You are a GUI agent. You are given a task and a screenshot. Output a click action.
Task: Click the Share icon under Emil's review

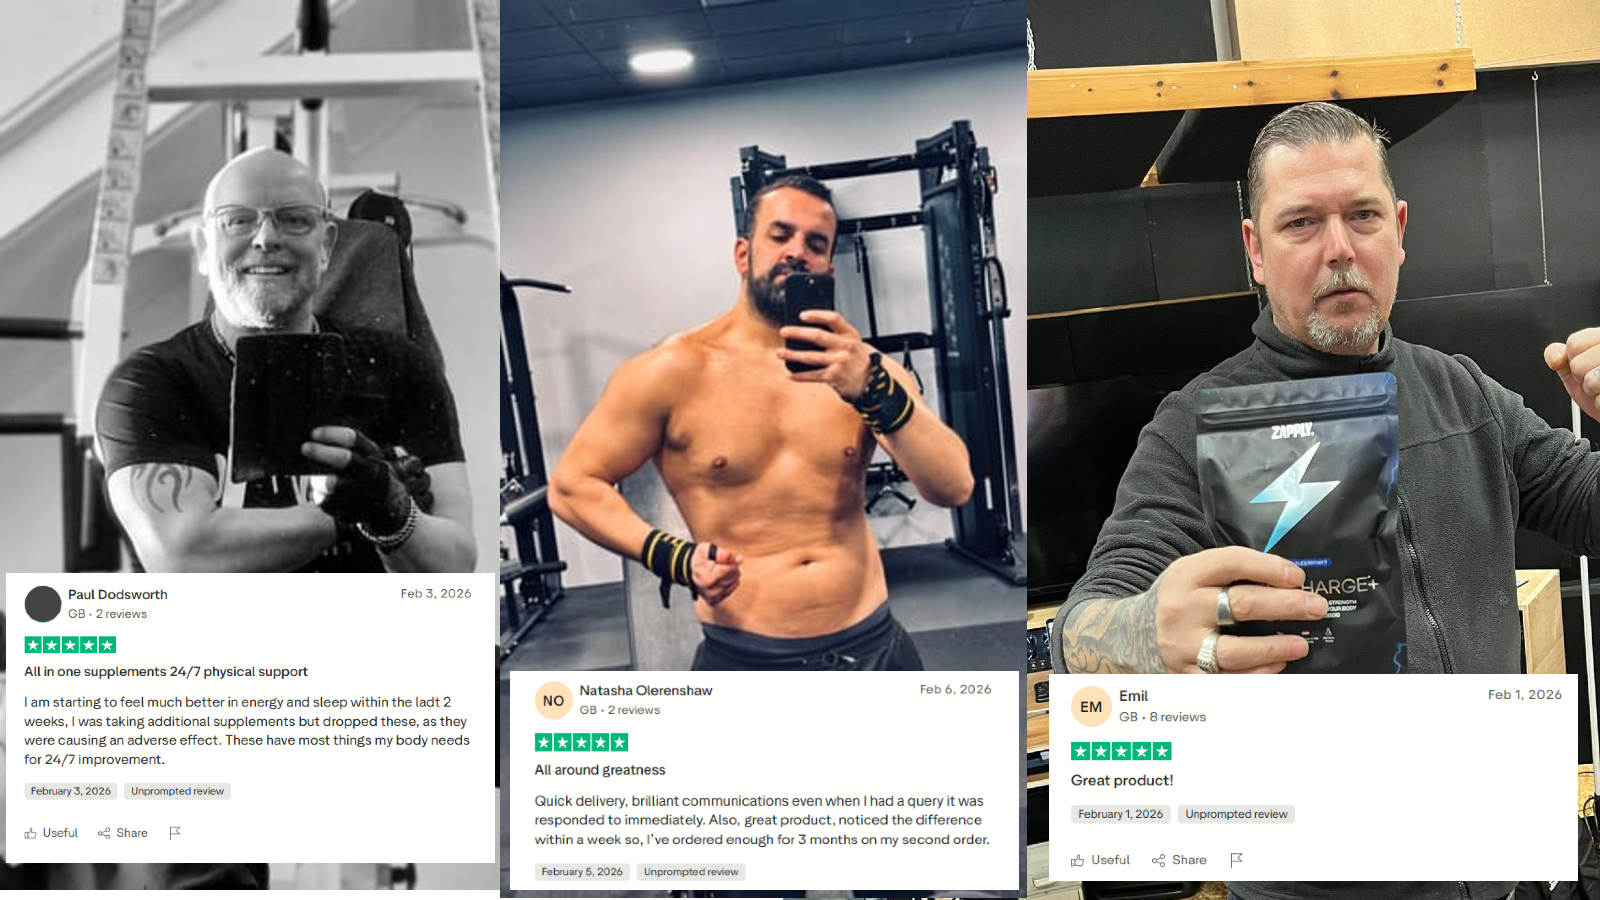[1158, 860]
